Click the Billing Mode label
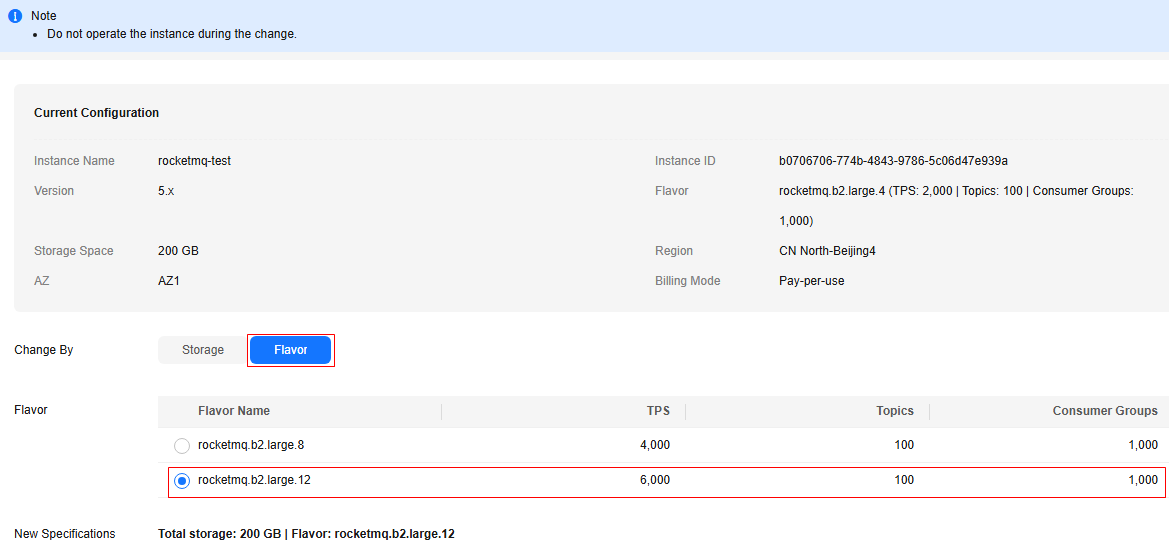Viewport: 1169px width, 557px height. pos(687,281)
